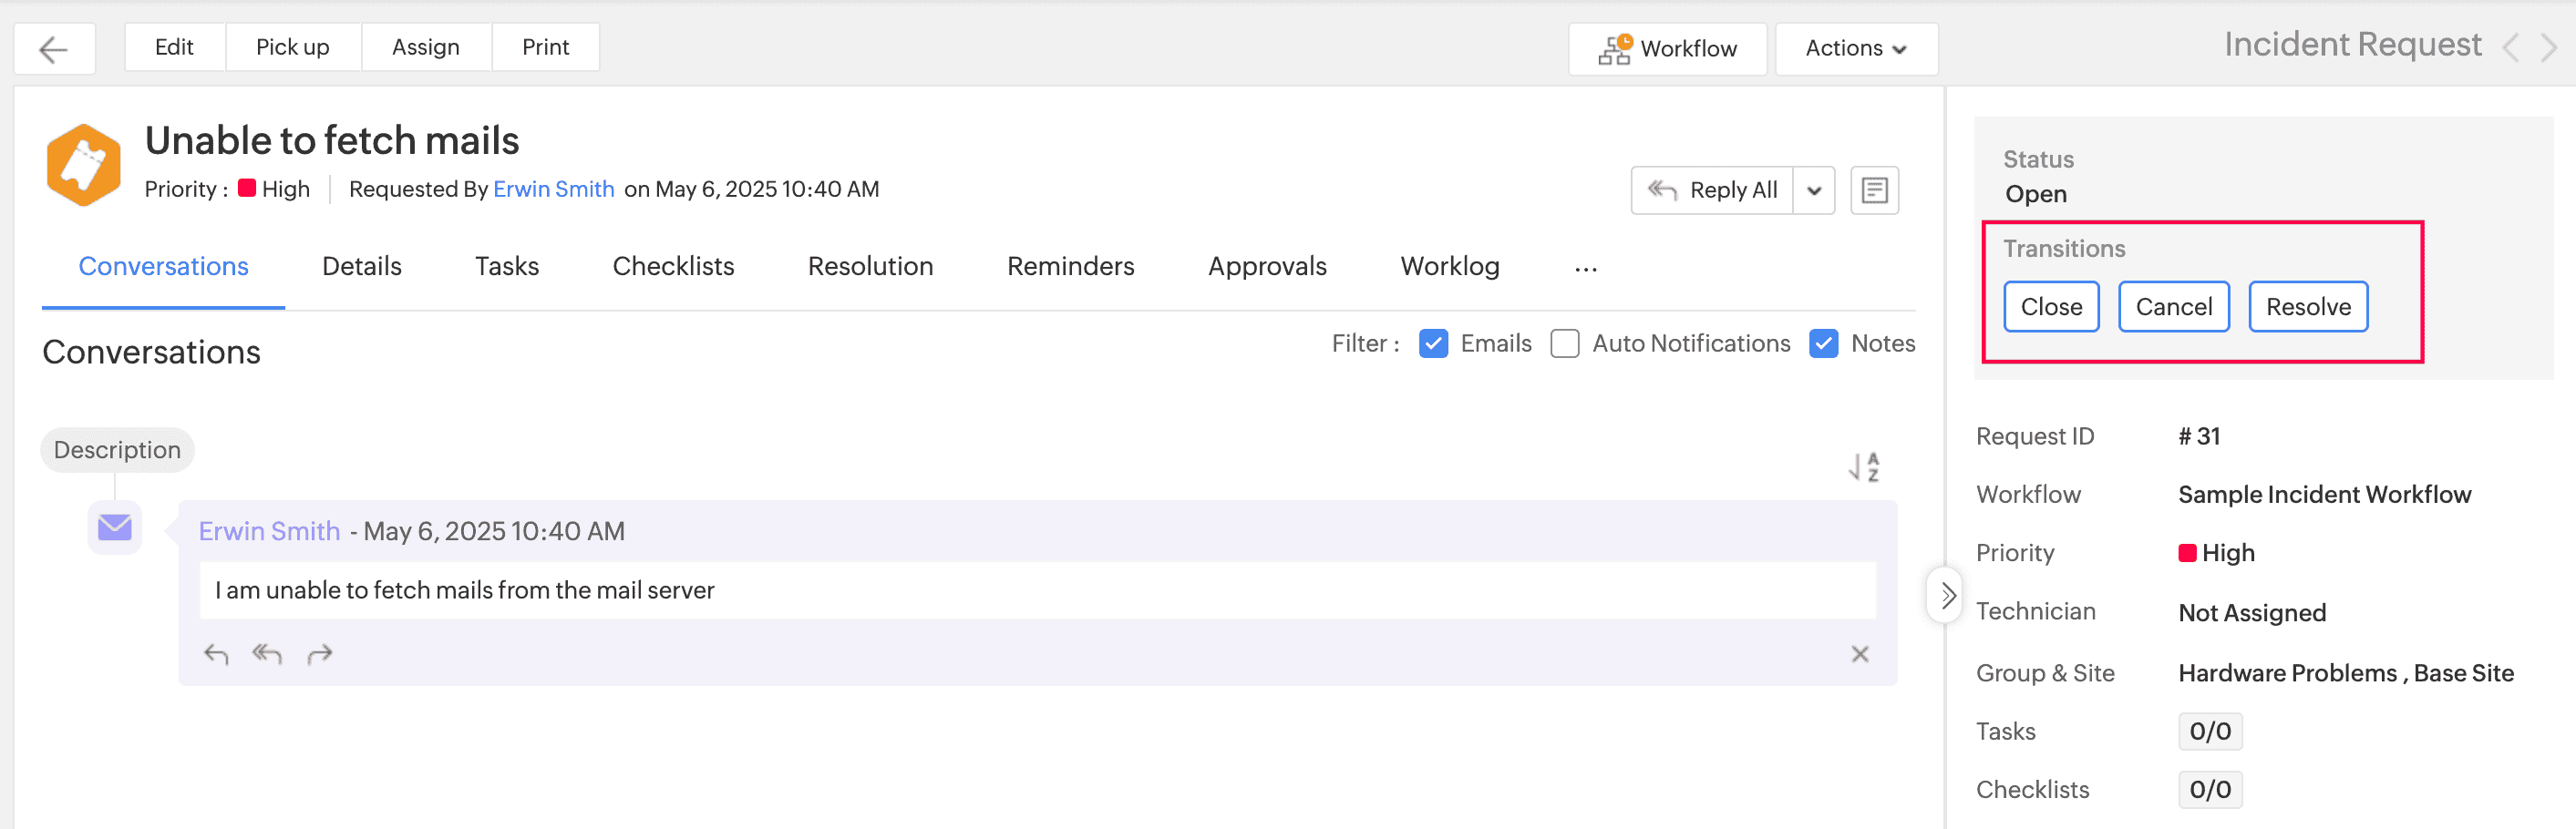The height and width of the screenshot is (829, 2576).
Task: Open the Actions dropdown
Action: (x=1856, y=48)
